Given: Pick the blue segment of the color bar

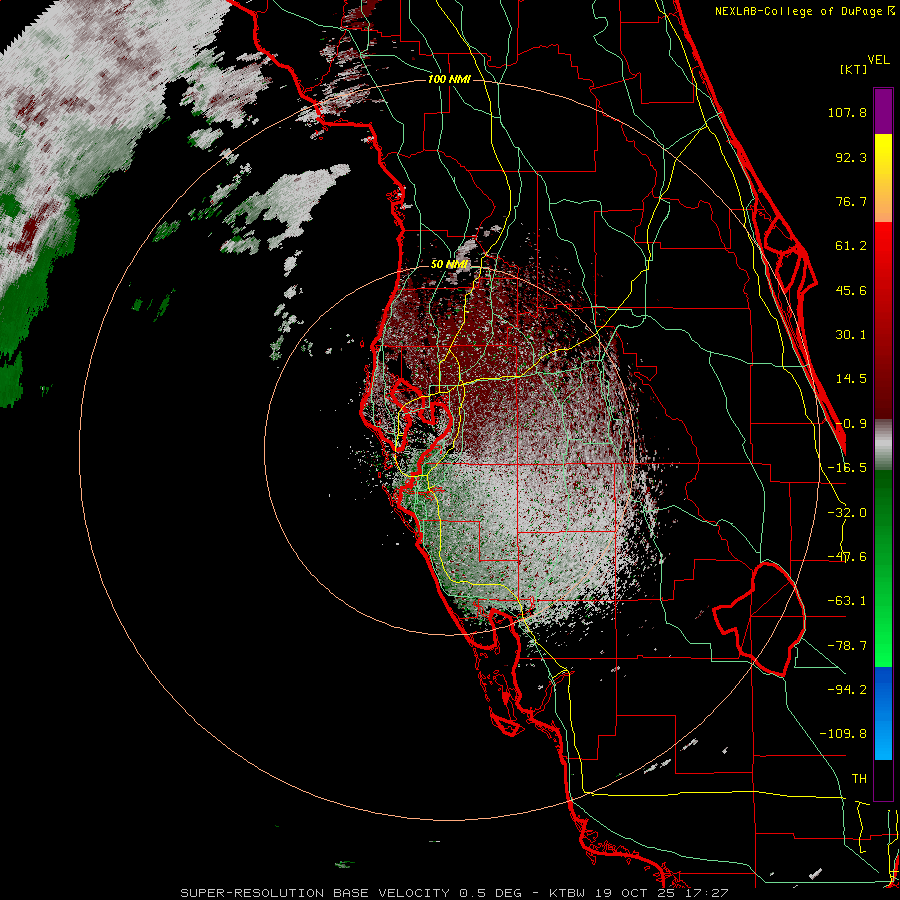Looking at the screenshot, I should pos(883,713).
